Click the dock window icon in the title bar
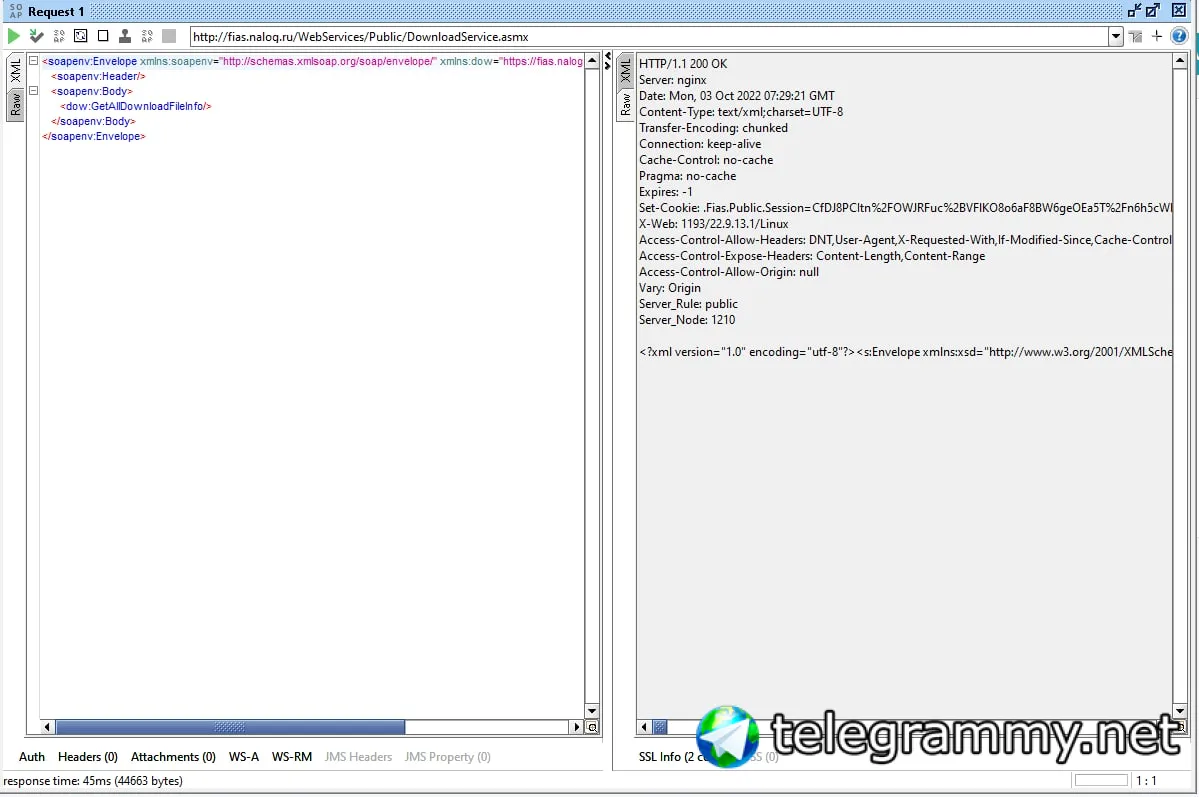The image size is (1199, 797). [x=1135, y=11]
